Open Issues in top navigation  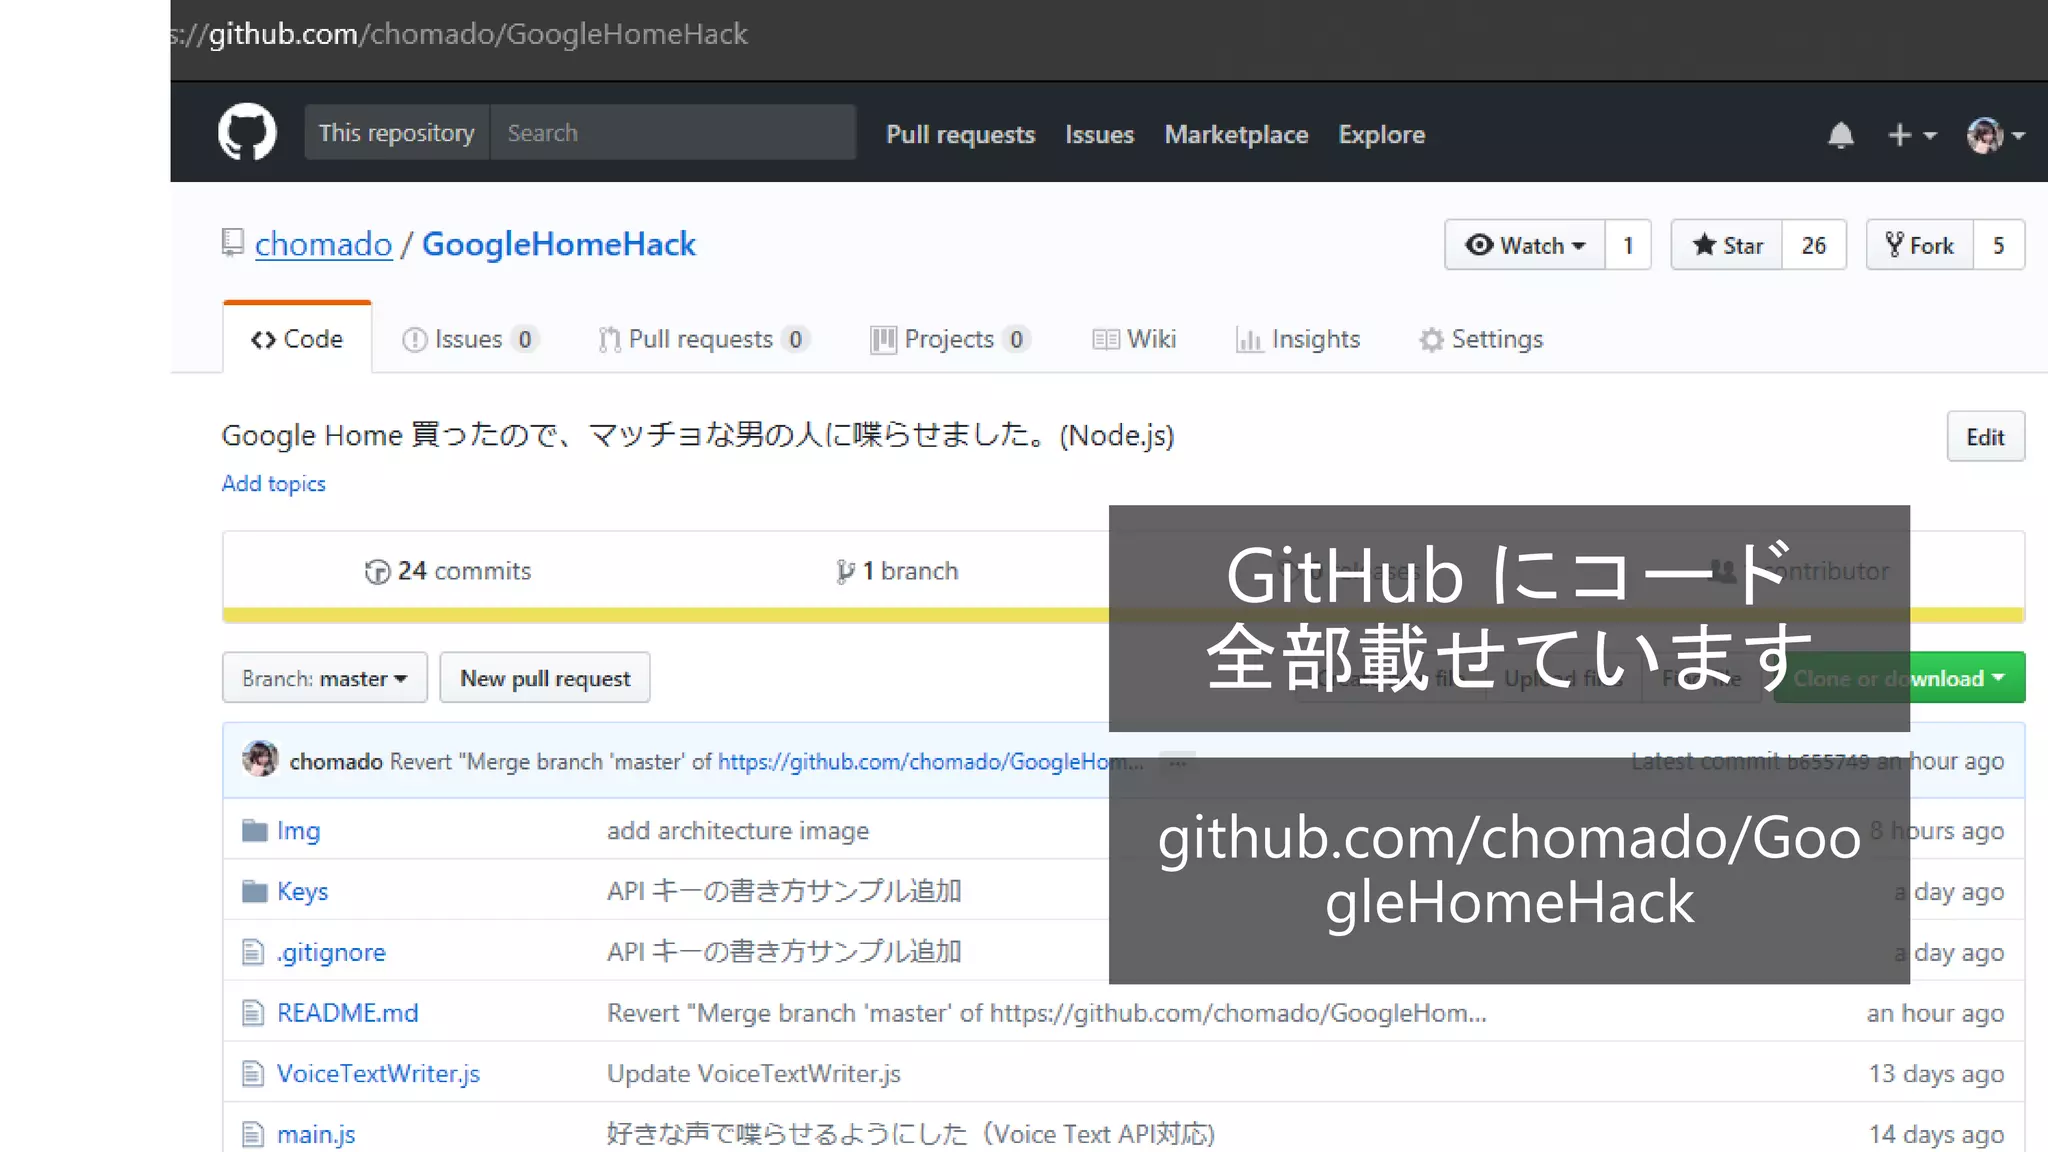click(1099, 134)
